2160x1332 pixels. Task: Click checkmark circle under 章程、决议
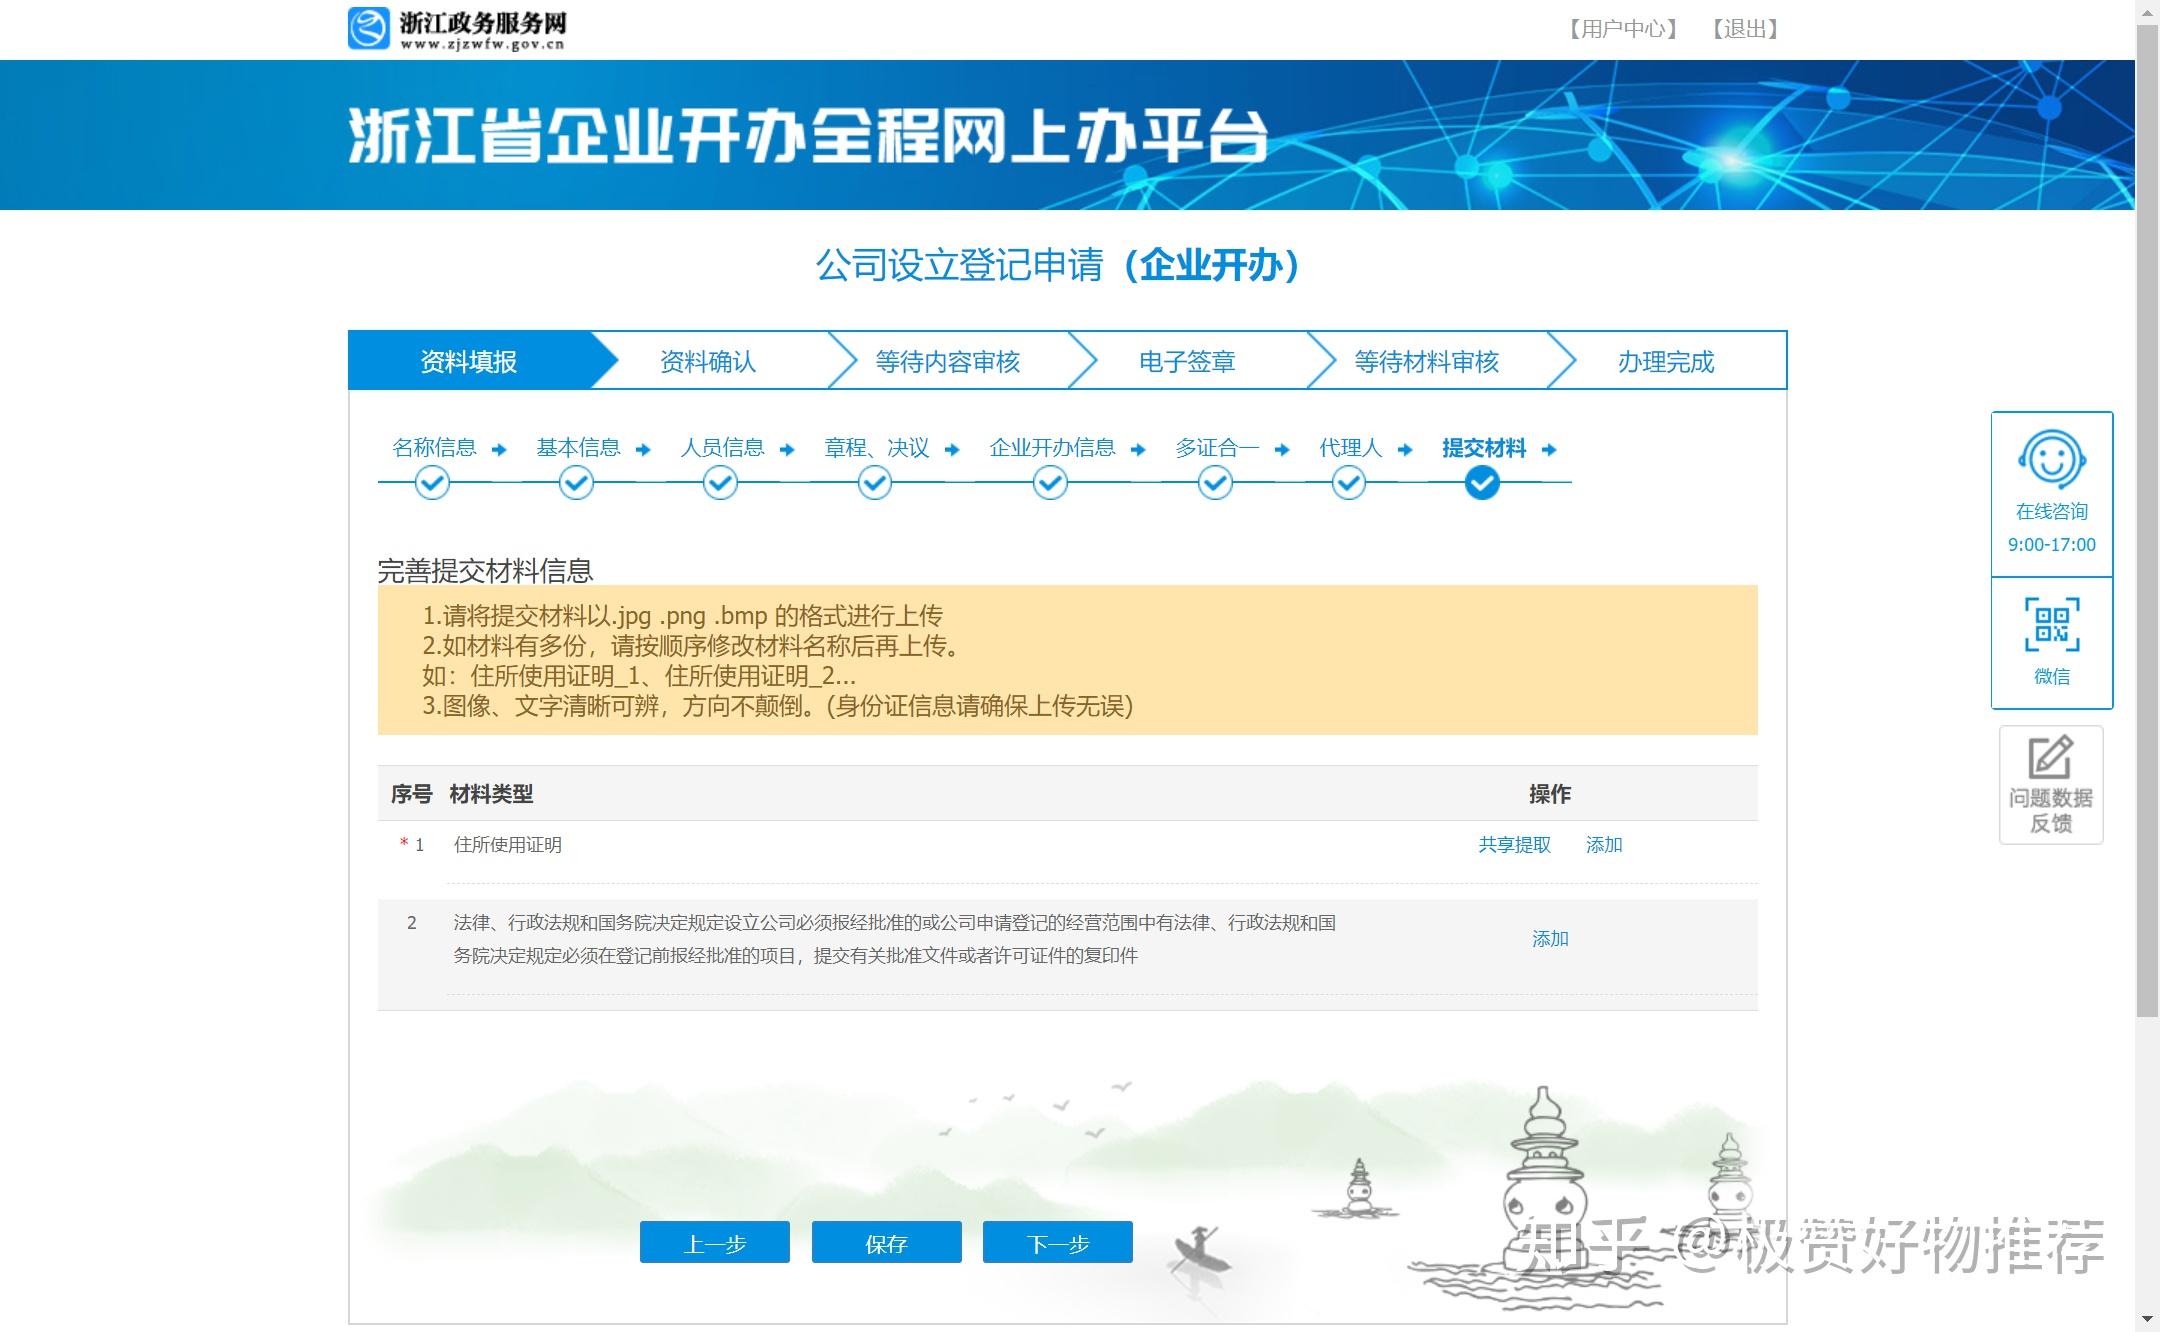pyautogui.click(x=875, y=483)
